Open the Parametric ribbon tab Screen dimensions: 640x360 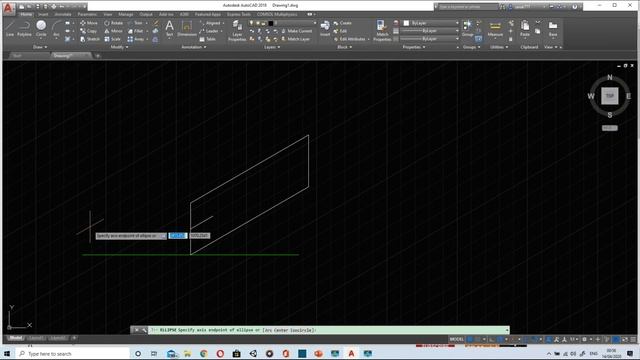(87, 14)
